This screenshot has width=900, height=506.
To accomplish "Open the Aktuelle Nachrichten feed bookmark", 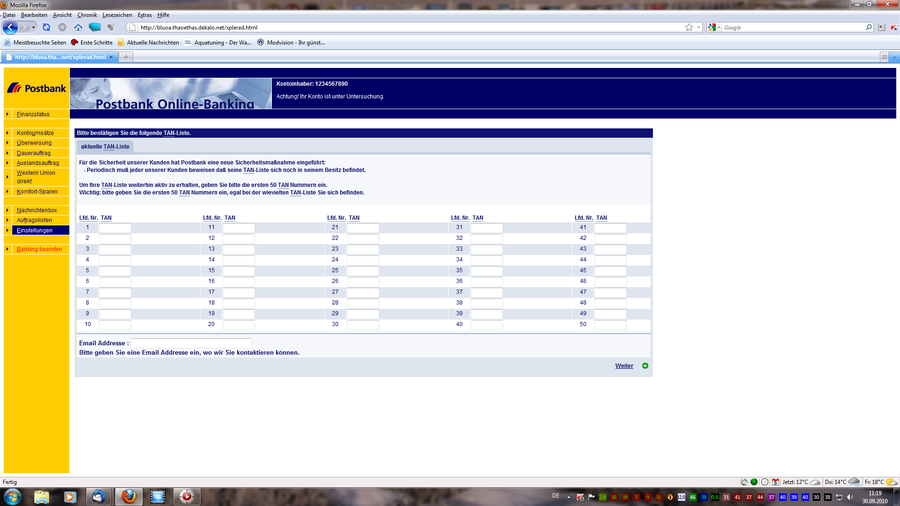I will [x=148, y=42].
